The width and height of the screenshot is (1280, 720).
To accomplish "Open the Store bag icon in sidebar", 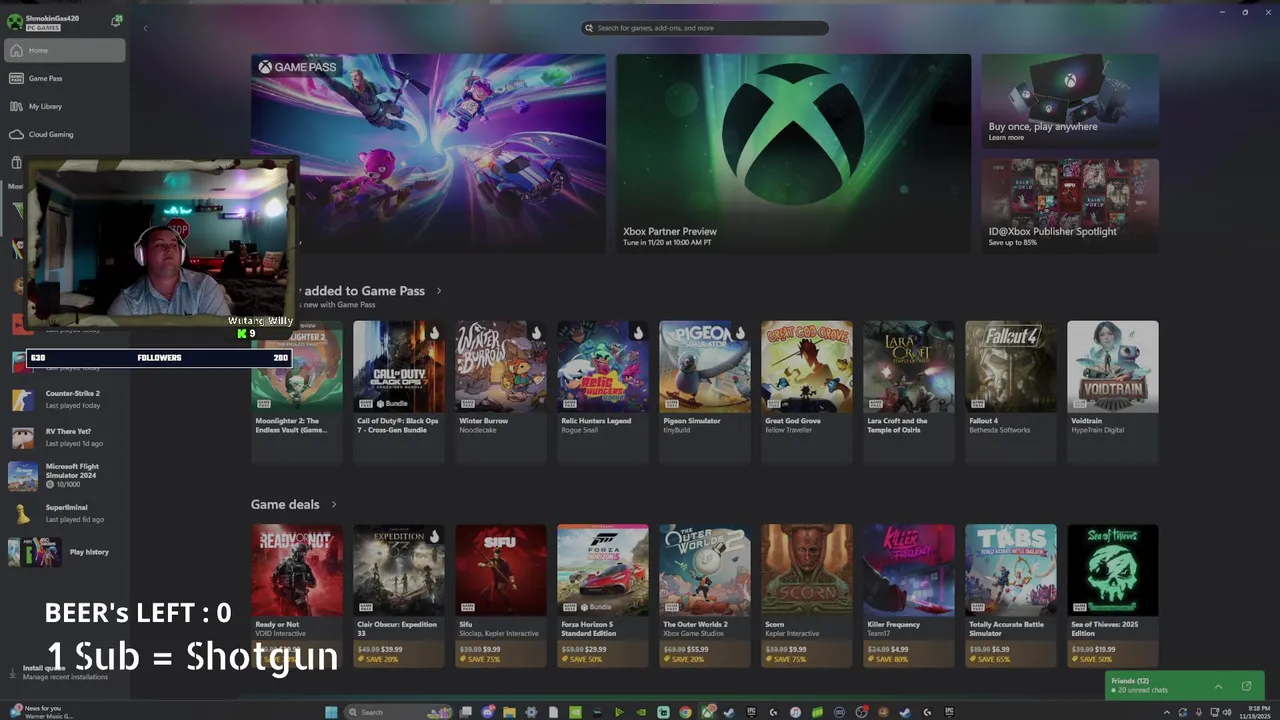I will 16,162.
